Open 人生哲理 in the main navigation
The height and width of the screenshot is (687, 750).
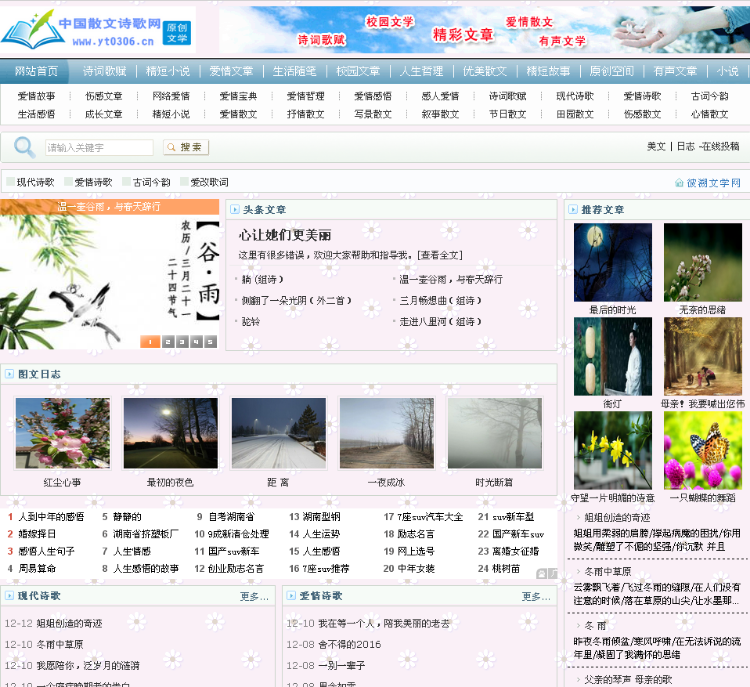coord(421,71)
